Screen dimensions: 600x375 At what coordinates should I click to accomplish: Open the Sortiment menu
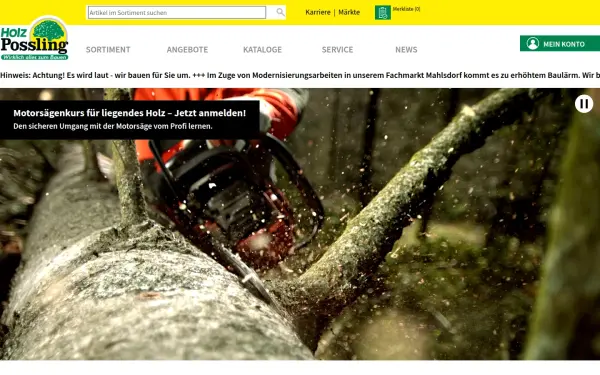108,49
